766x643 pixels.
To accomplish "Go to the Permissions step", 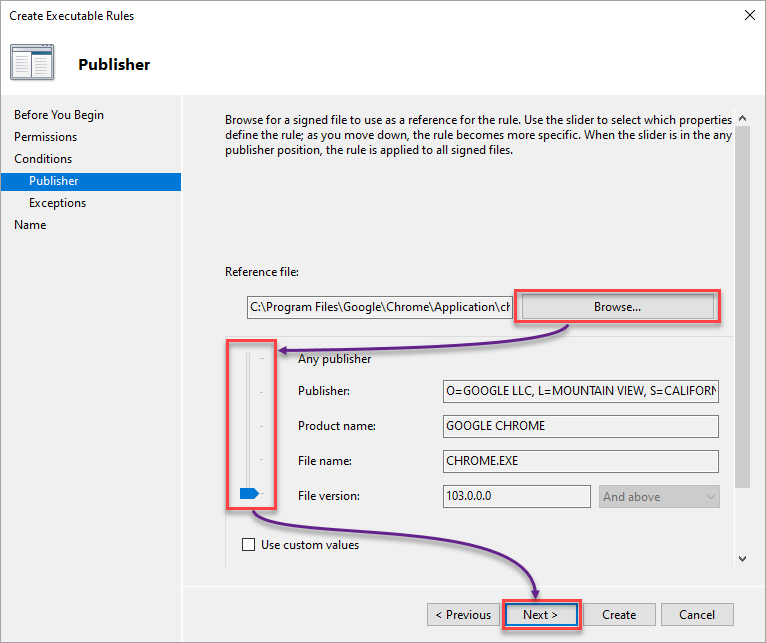I will coord(45,137).
